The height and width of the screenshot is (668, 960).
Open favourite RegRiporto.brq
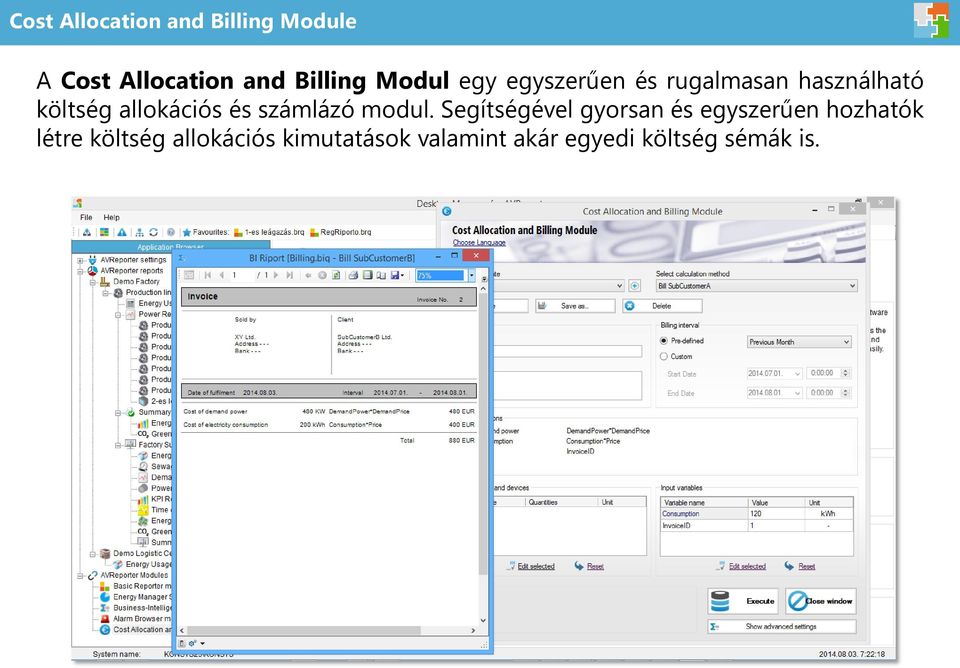pos(340,232)
